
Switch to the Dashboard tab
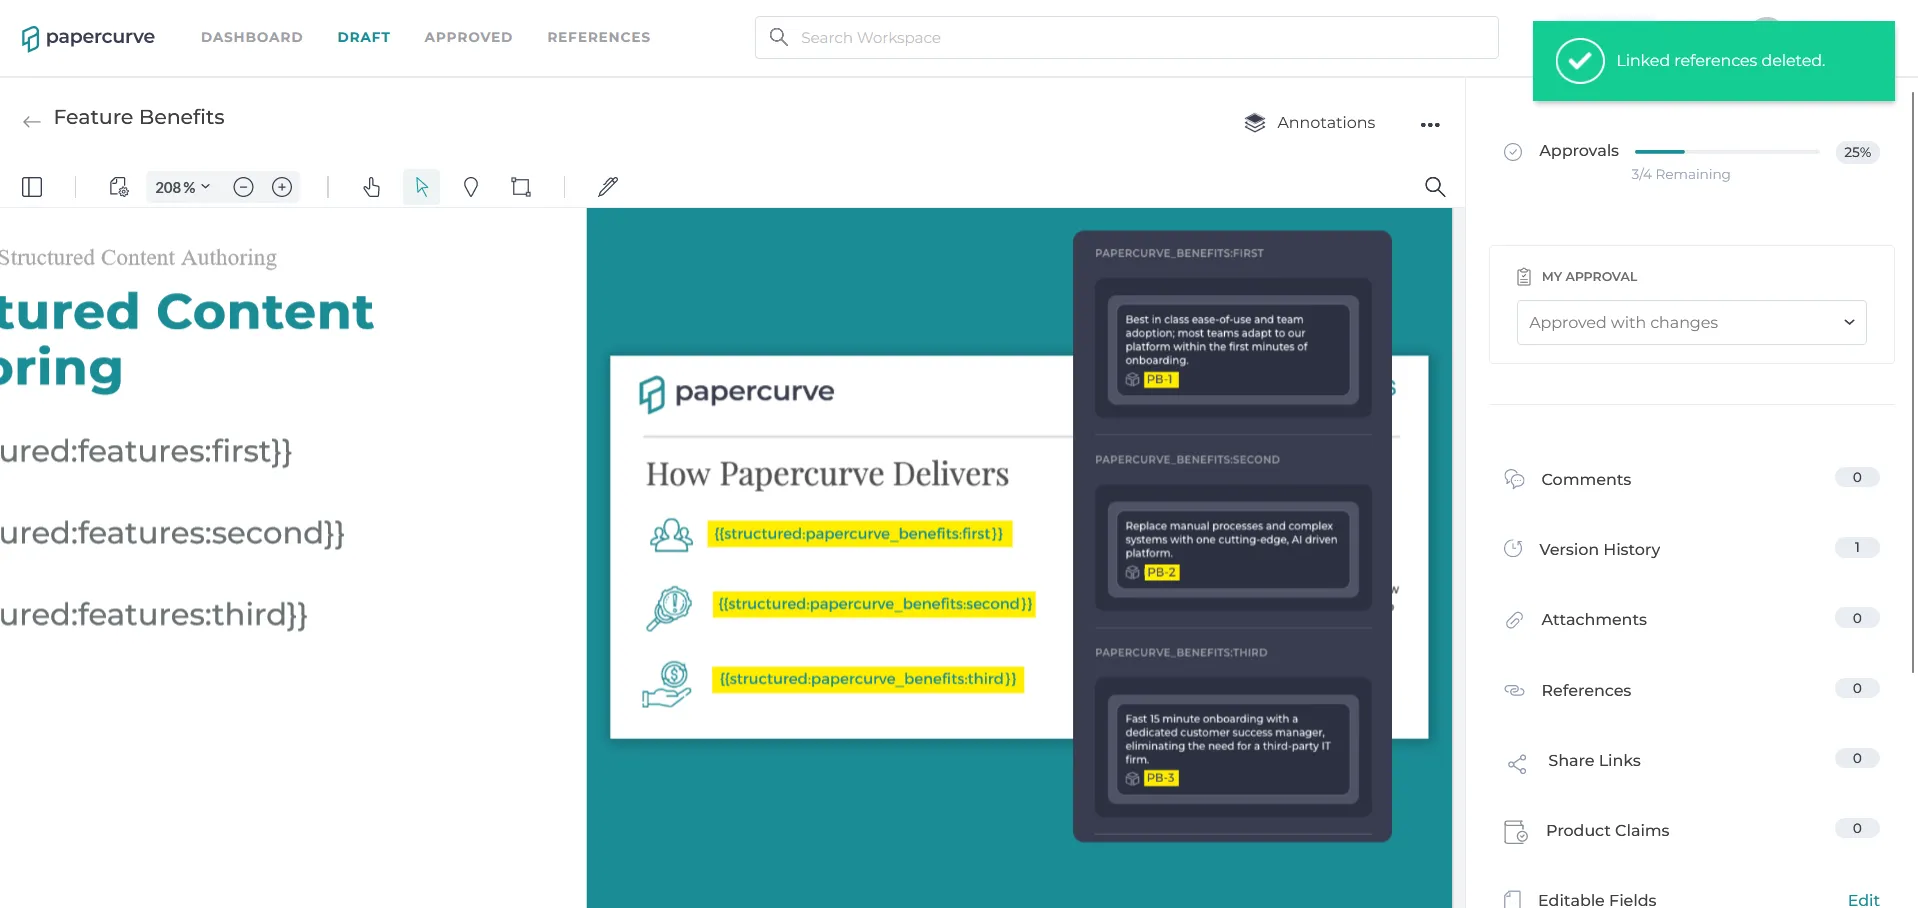[252, 37]
